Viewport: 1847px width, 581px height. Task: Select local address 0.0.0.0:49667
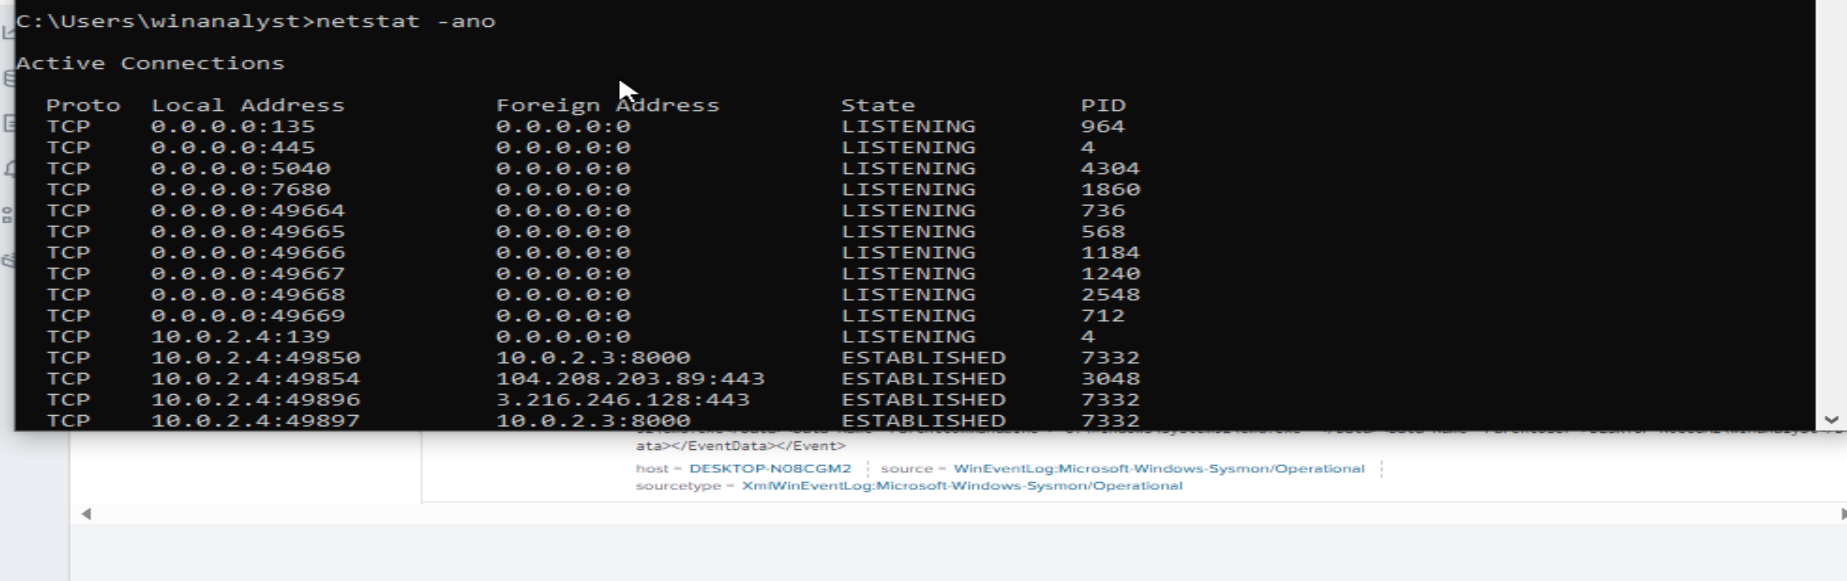point(248,273)
